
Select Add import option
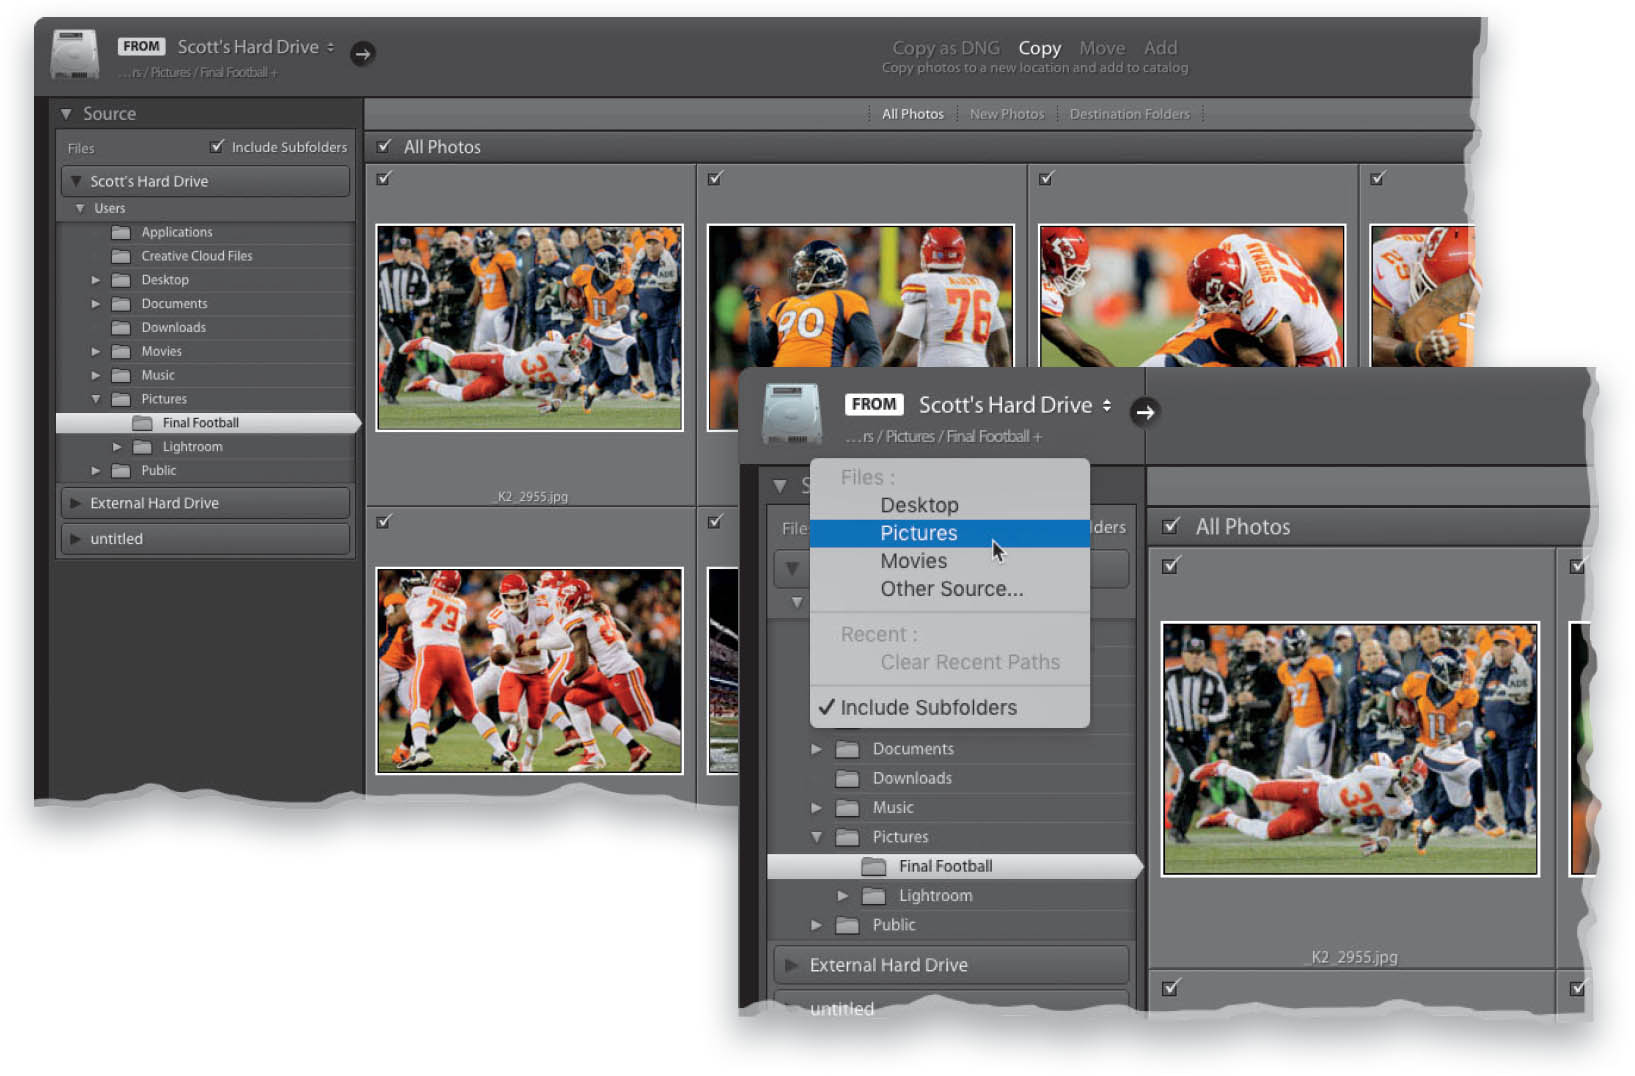point(1160,47)
